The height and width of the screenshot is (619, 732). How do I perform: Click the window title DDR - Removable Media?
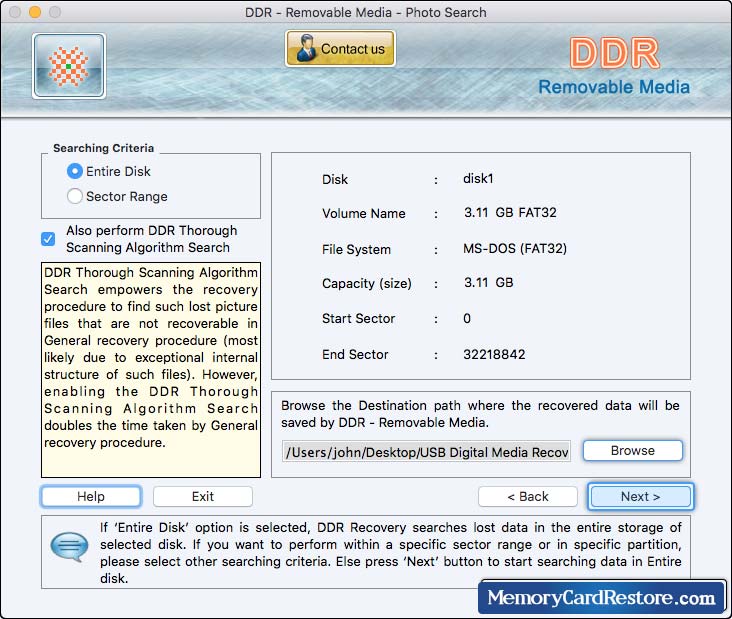coord(366,12)
